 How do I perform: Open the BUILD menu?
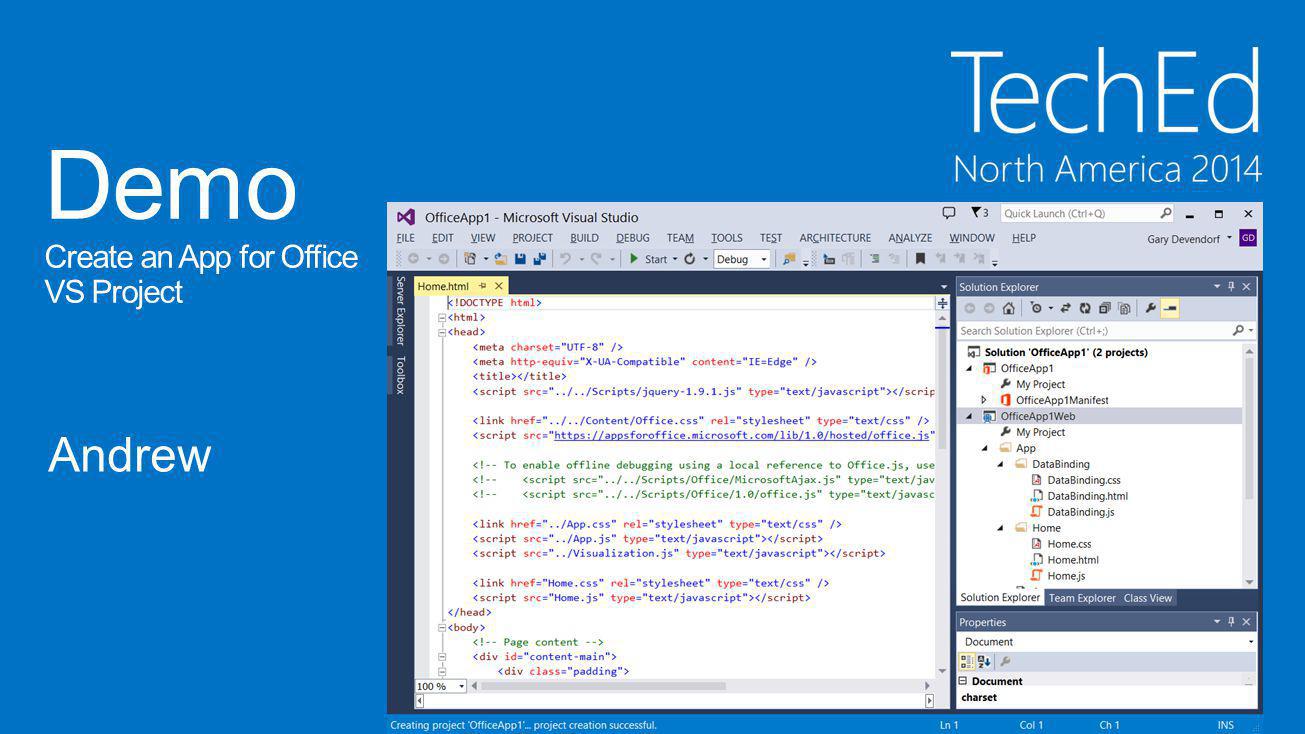[x=584, y=238]
